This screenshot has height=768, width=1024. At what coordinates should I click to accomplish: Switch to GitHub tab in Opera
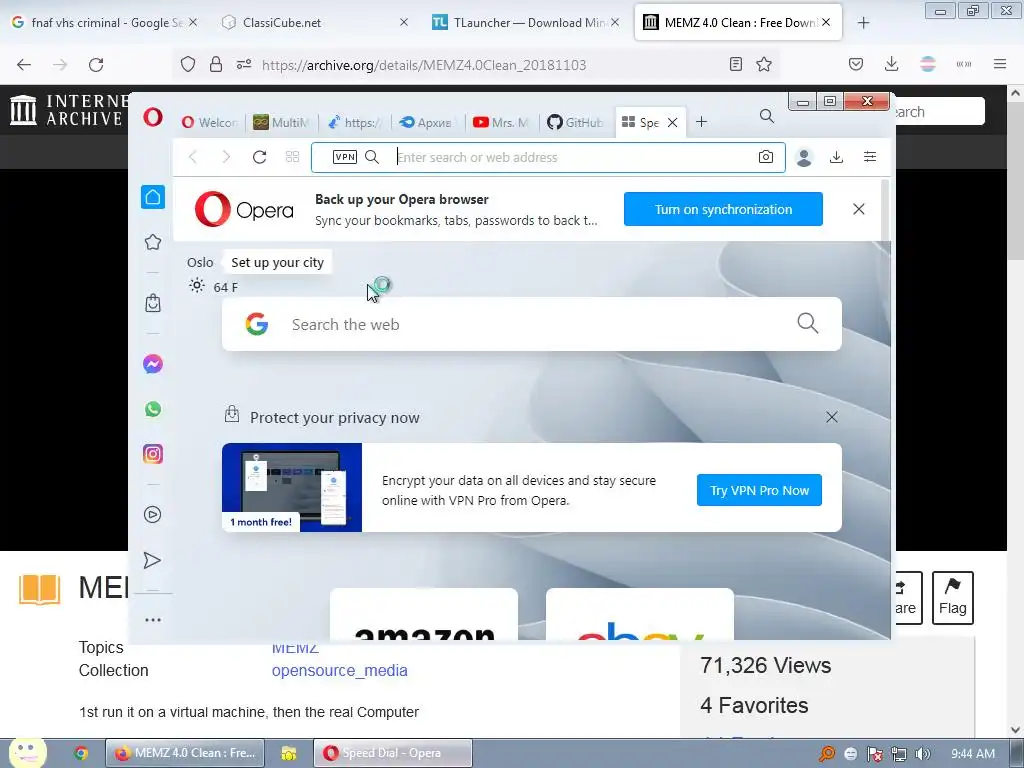coord(575,122)
